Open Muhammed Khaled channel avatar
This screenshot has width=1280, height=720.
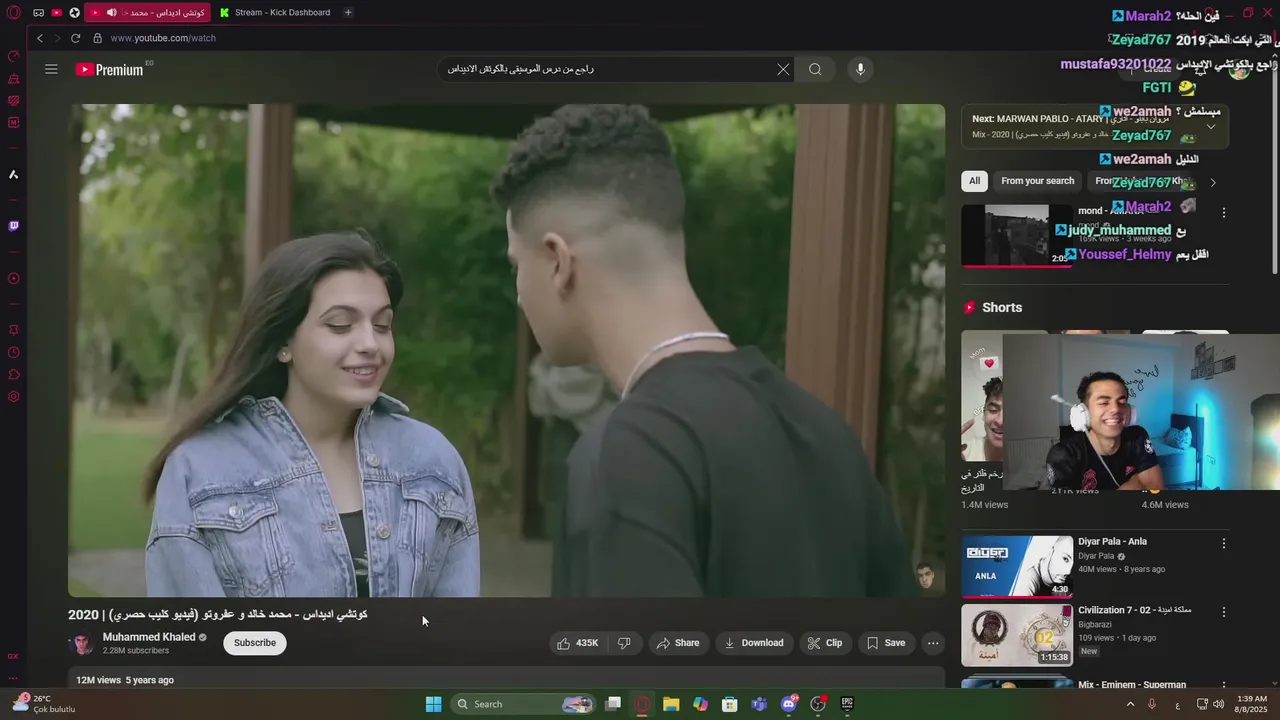click(x=82, y=643)
